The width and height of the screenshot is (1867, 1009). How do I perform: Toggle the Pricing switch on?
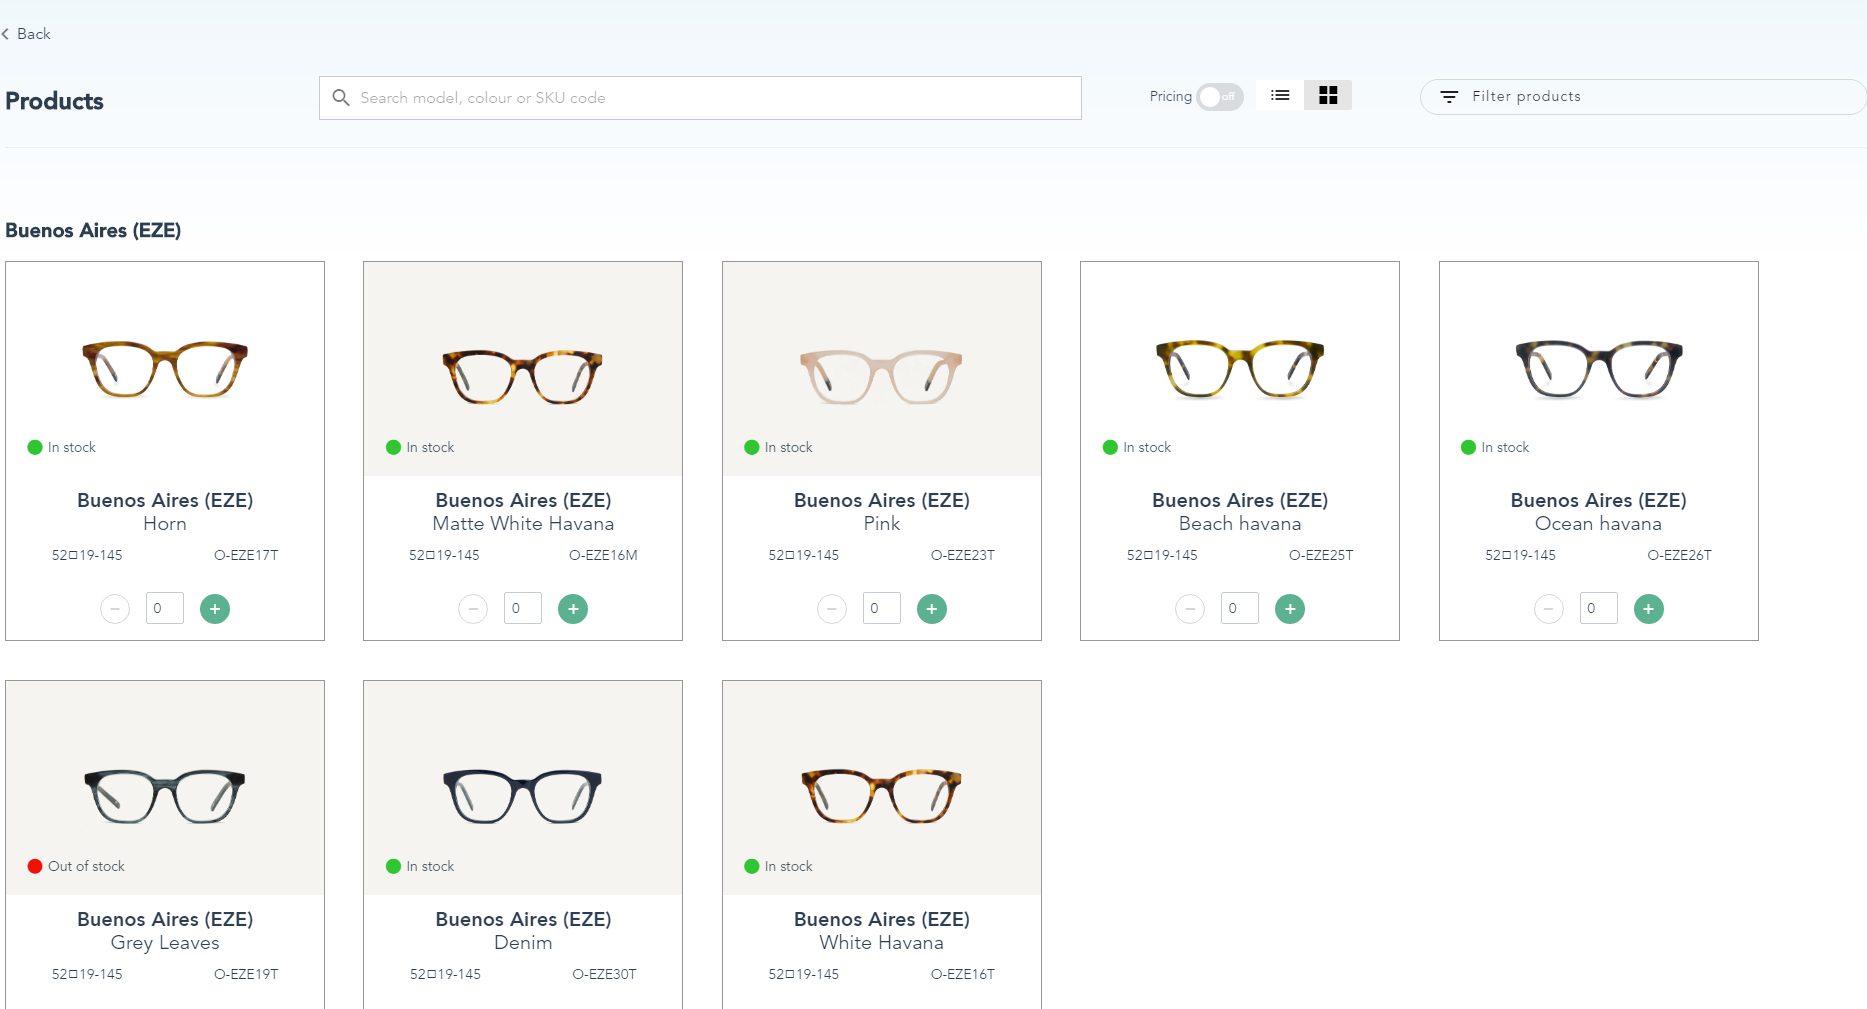pos(1220,97)
